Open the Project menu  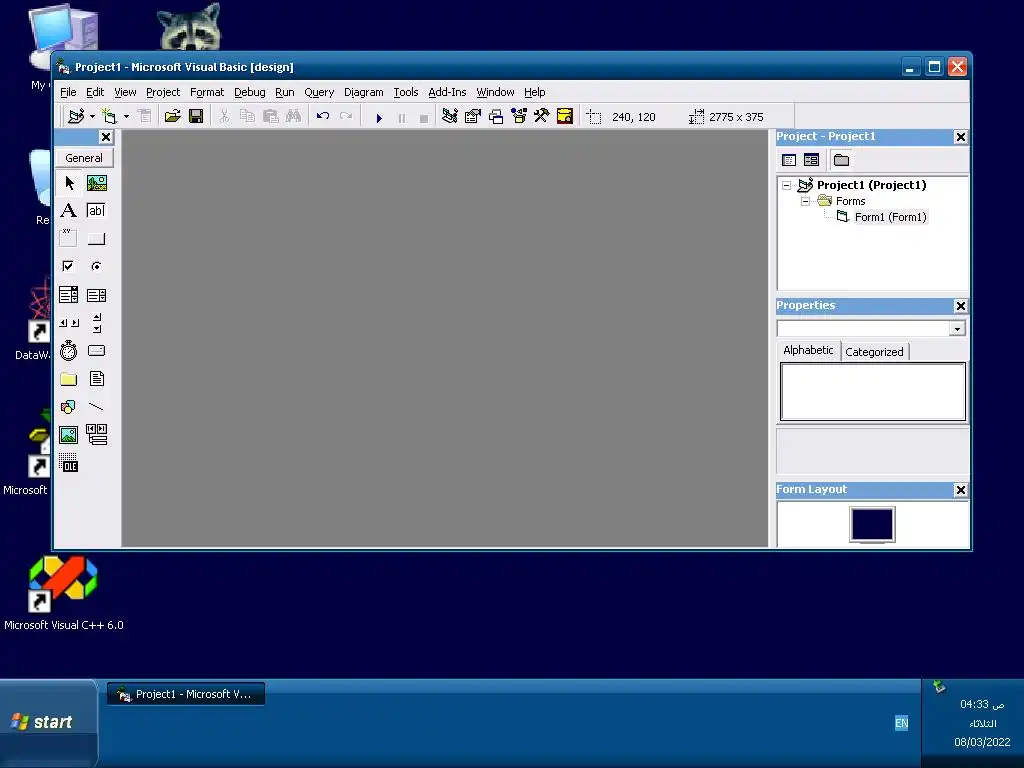click(163, 92)
